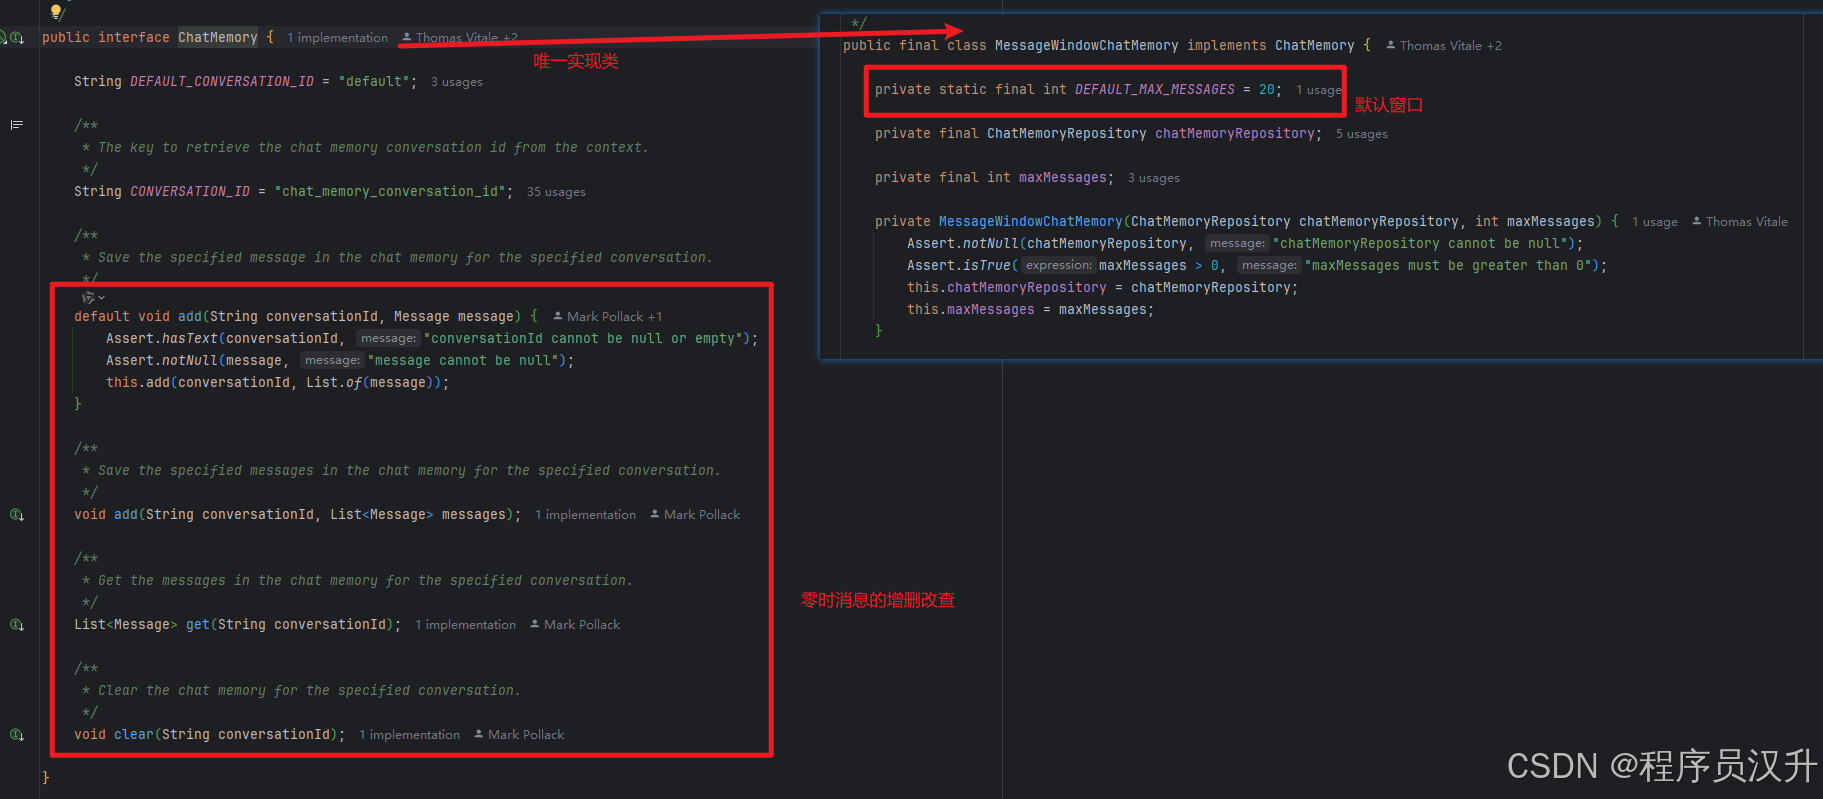This screenshot has width=1823, height=799.
Task: Click the AI assistant icon above default void add
Action: [88, 297]
